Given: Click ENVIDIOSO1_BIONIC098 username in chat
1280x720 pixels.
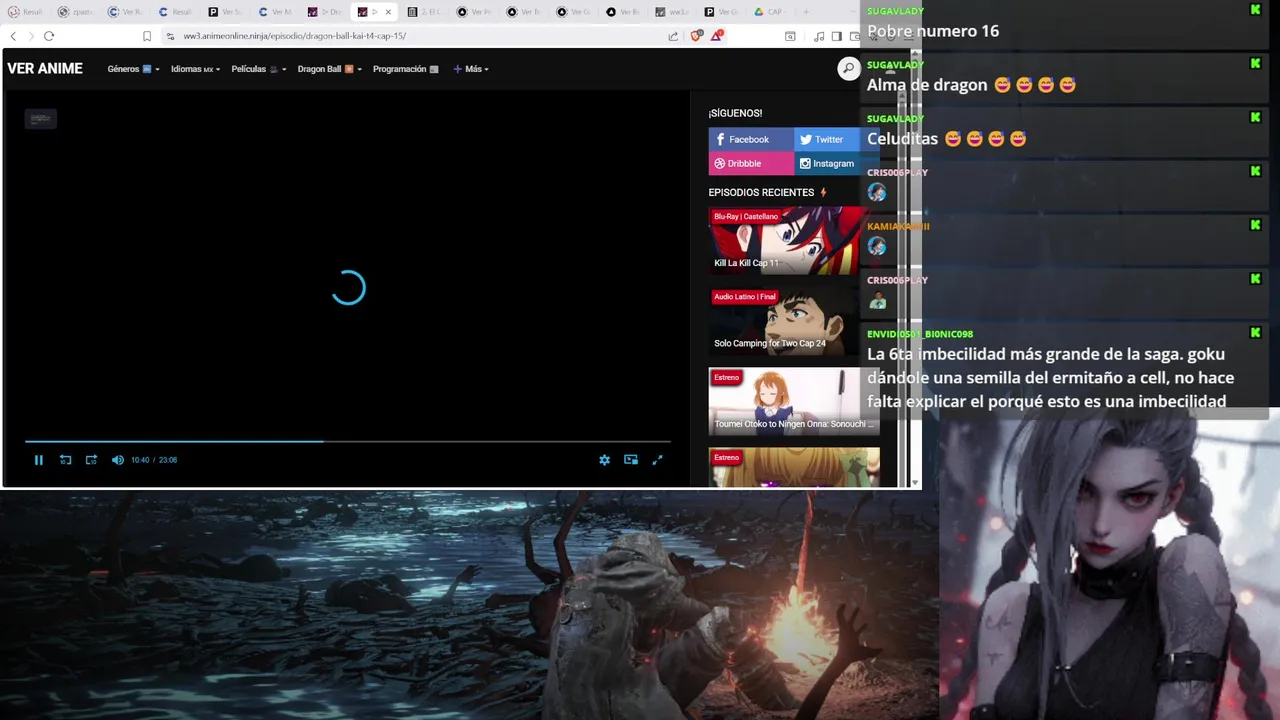Looking at the screenshot, I should point(920,334).
